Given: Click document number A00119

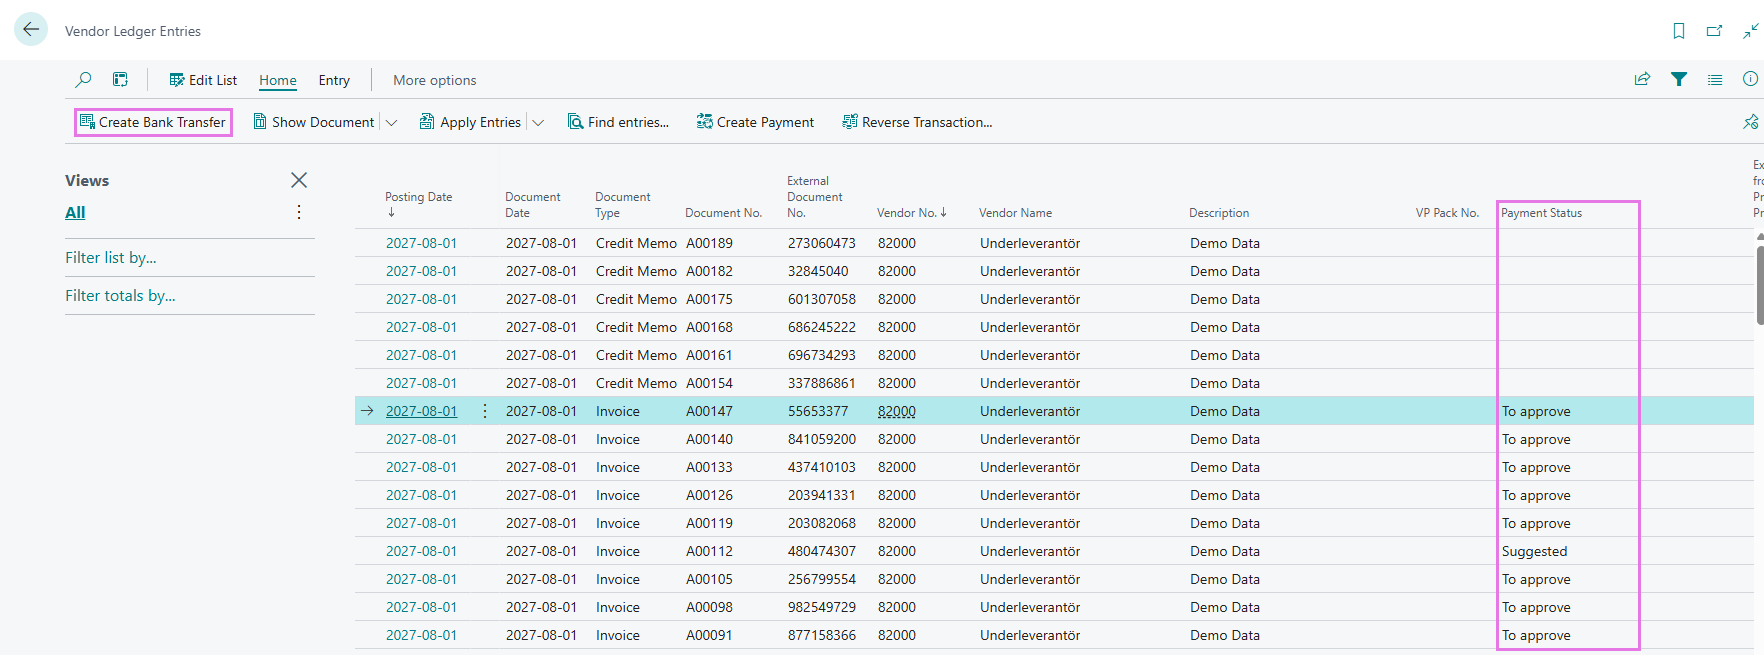Looking at the screenshot, I should tap(709, 523).
